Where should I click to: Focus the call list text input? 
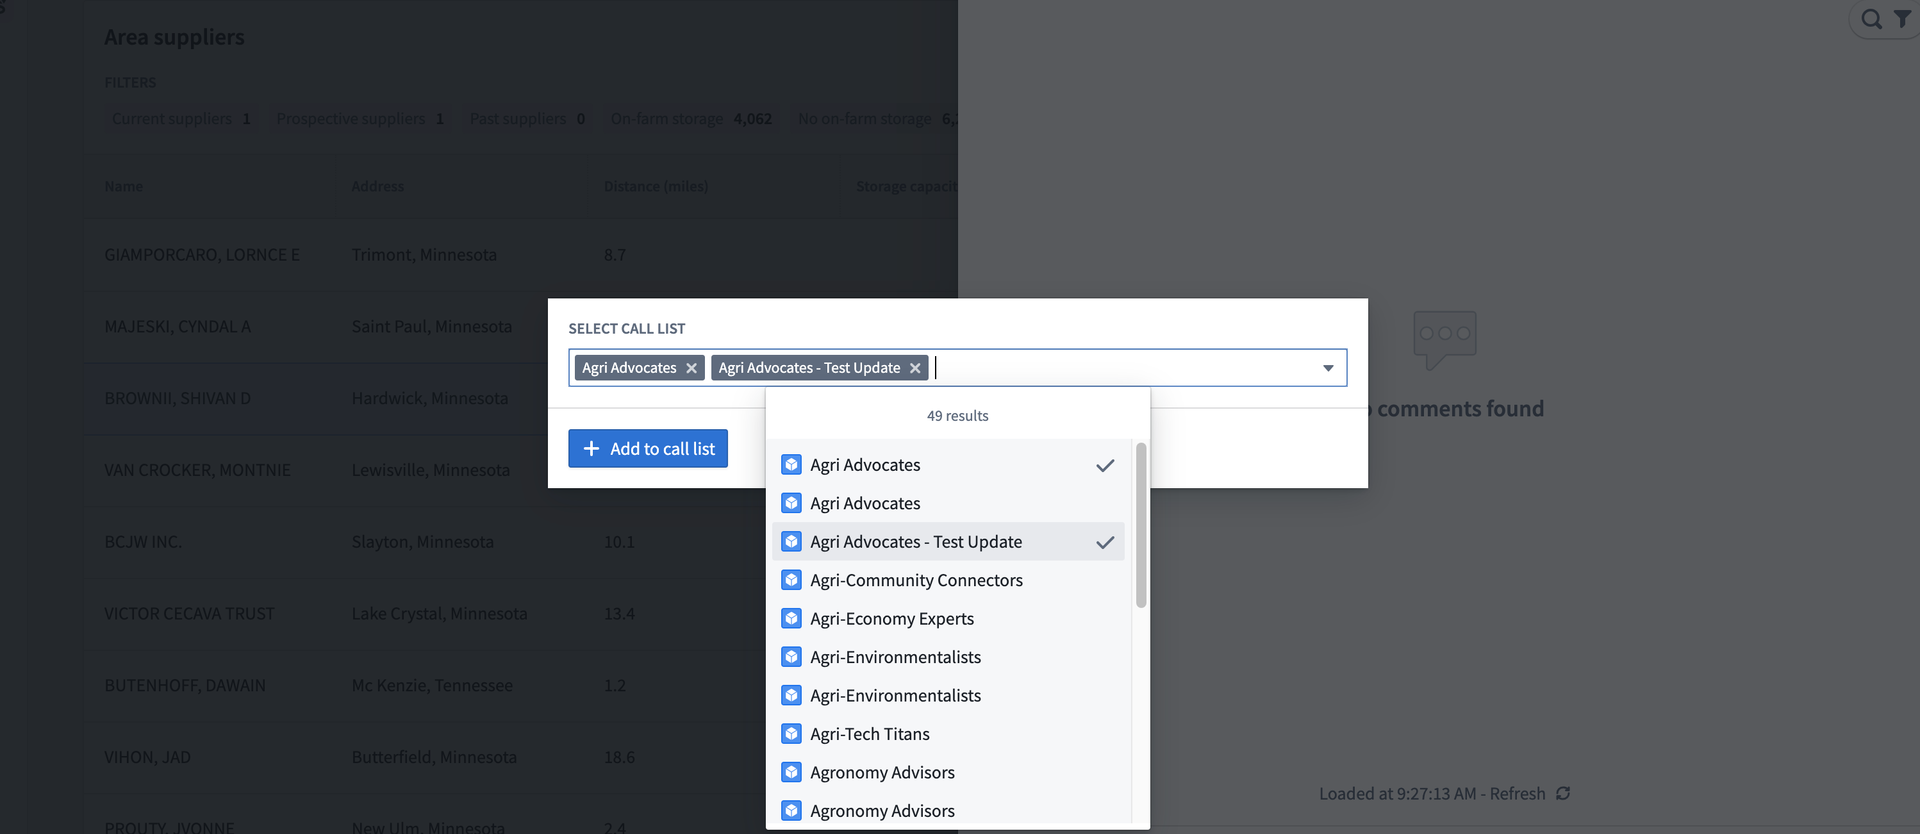(x=1120, y=368)
